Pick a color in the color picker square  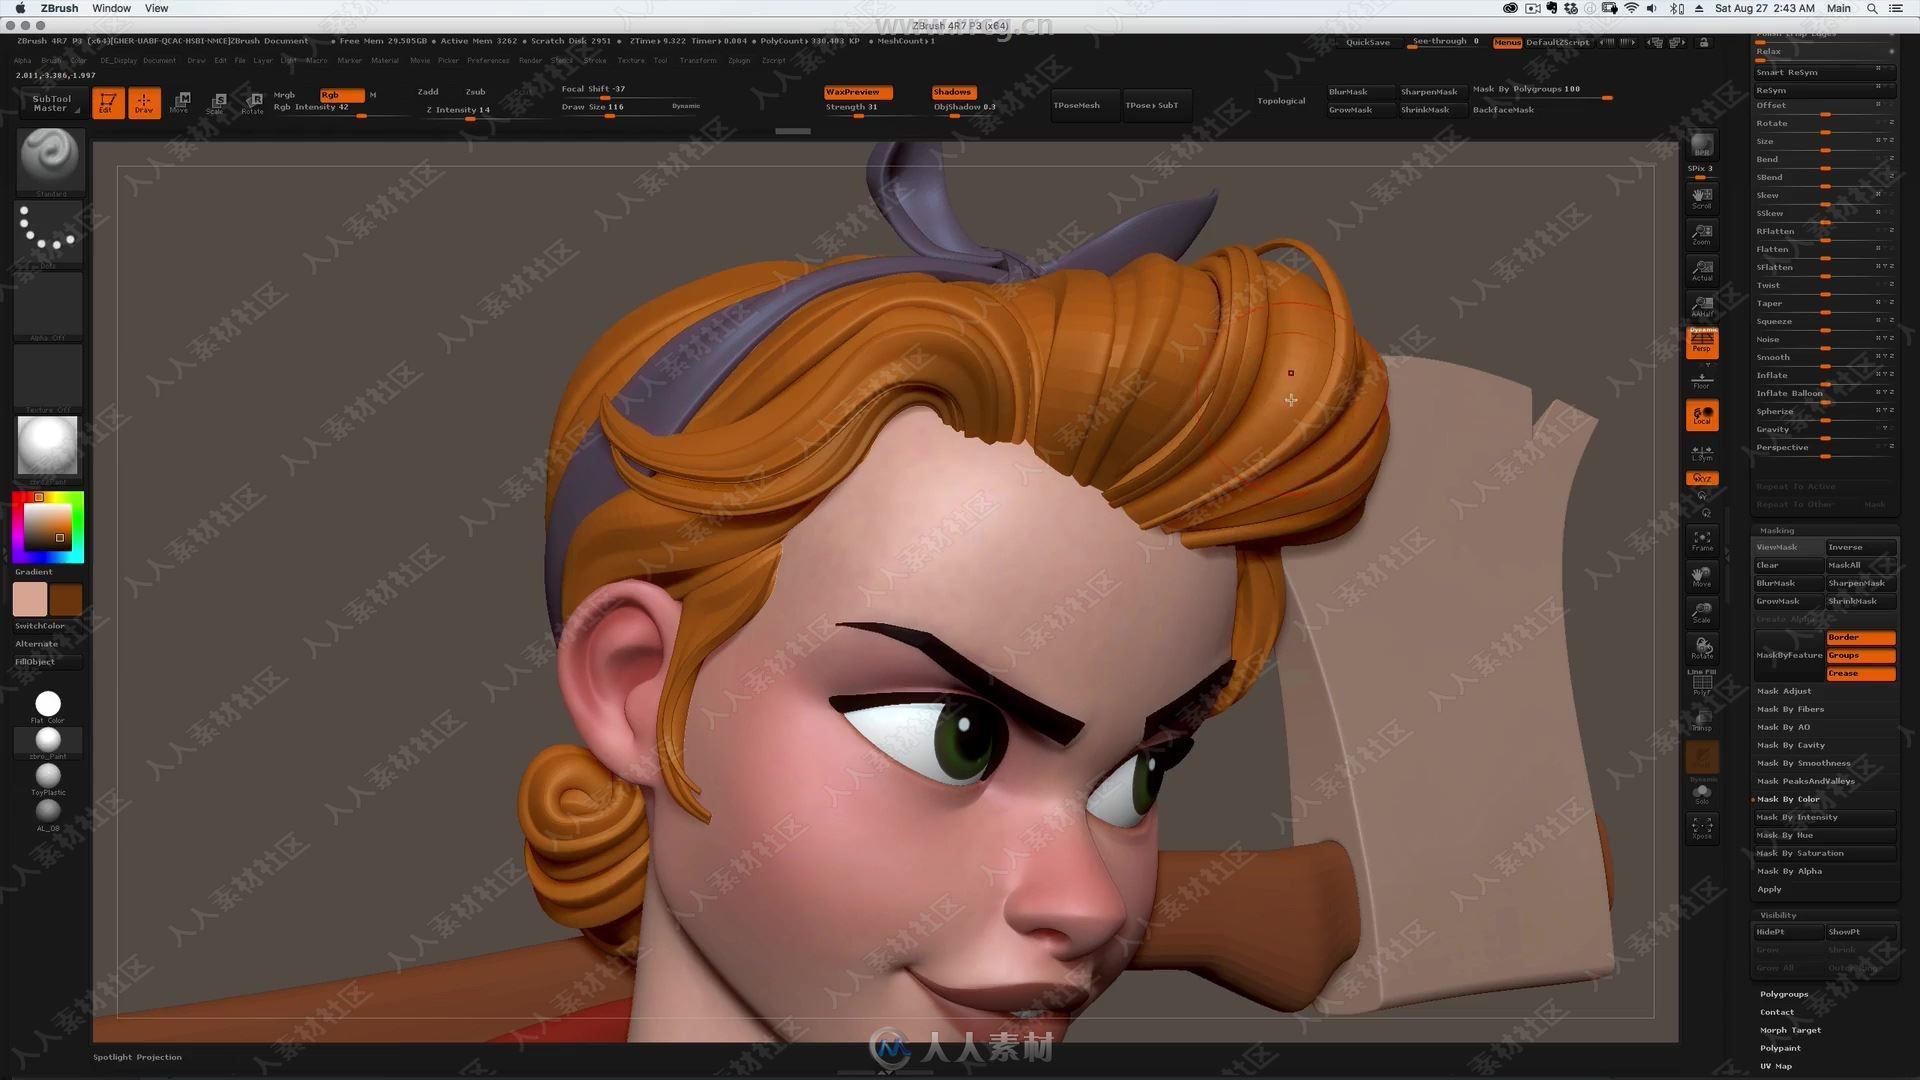coord(47,526)
